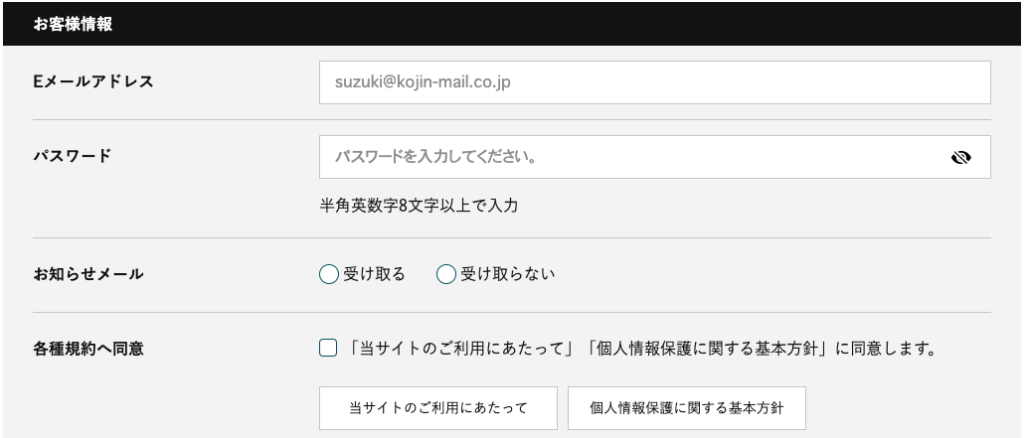Click the に同意します。 agreement text
Viewport: 1024px width, 438px height.
pos(890,350)
